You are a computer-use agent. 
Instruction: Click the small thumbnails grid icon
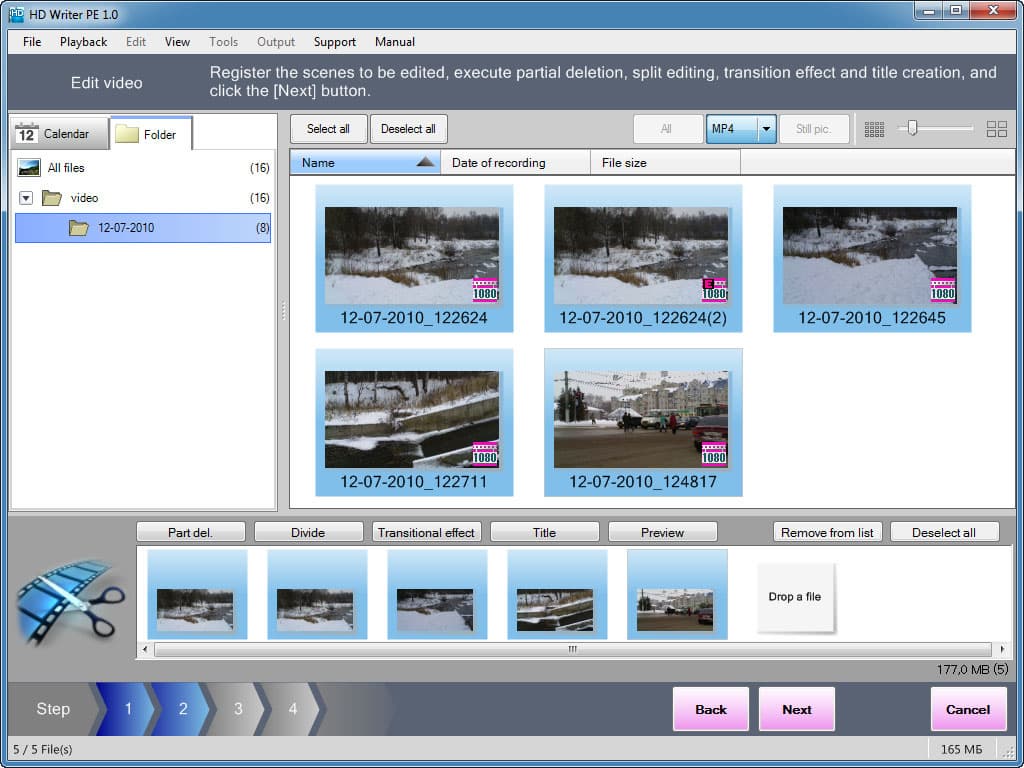(874, 129)
